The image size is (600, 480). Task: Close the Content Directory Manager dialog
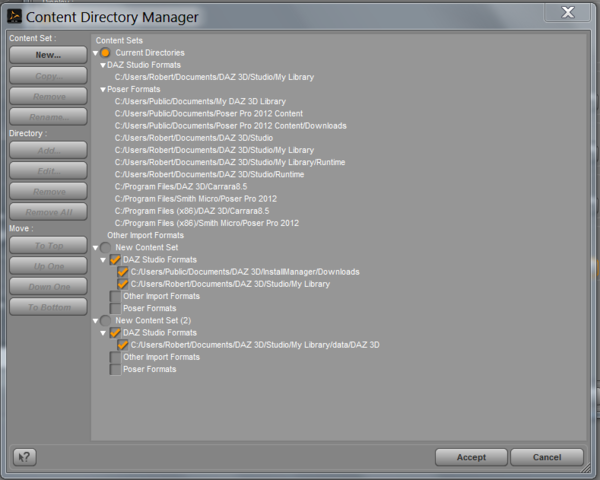[x=567, y=13]
